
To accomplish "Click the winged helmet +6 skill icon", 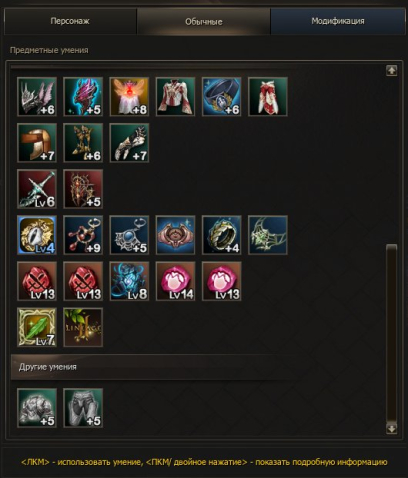I will coord(37,97).
